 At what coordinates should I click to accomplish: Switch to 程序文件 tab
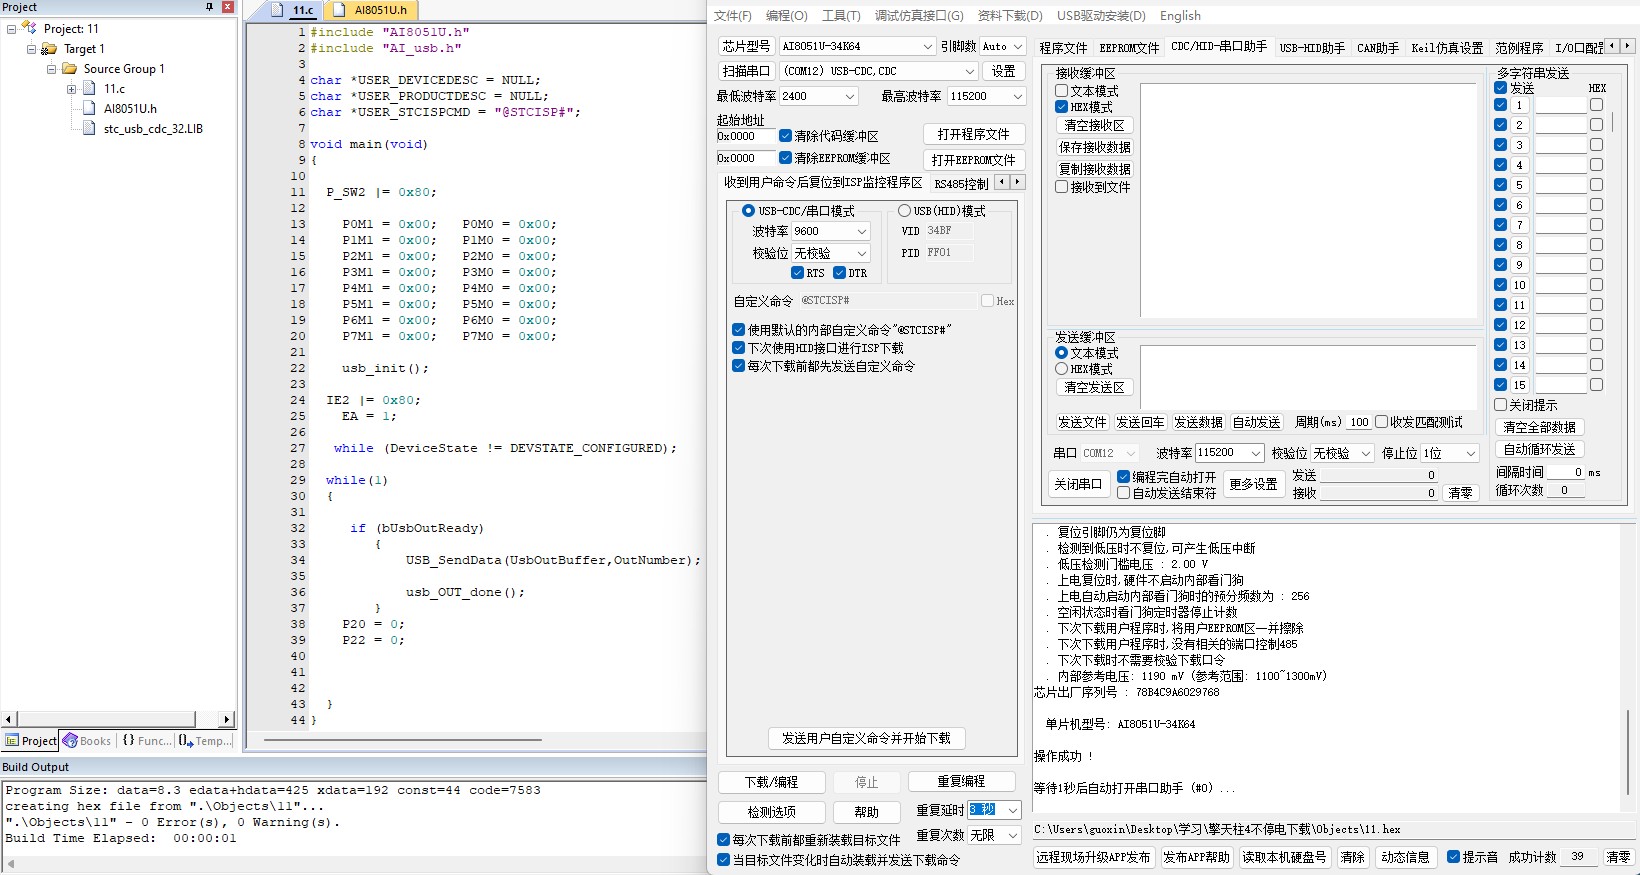pyautogui.click(x=1063, y=48)
